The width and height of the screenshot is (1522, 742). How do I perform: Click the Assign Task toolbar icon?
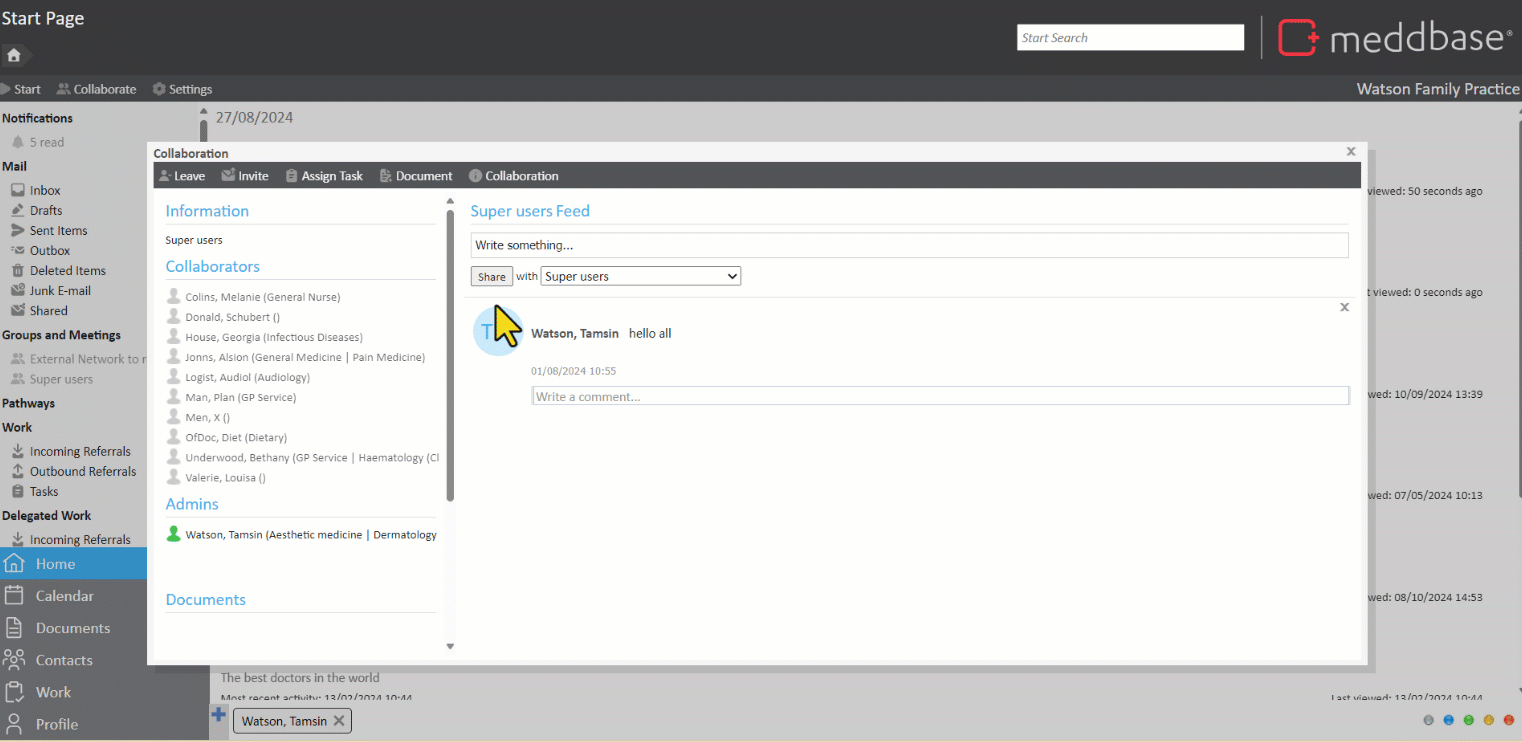pyautogui.click(x=292, y=176)
